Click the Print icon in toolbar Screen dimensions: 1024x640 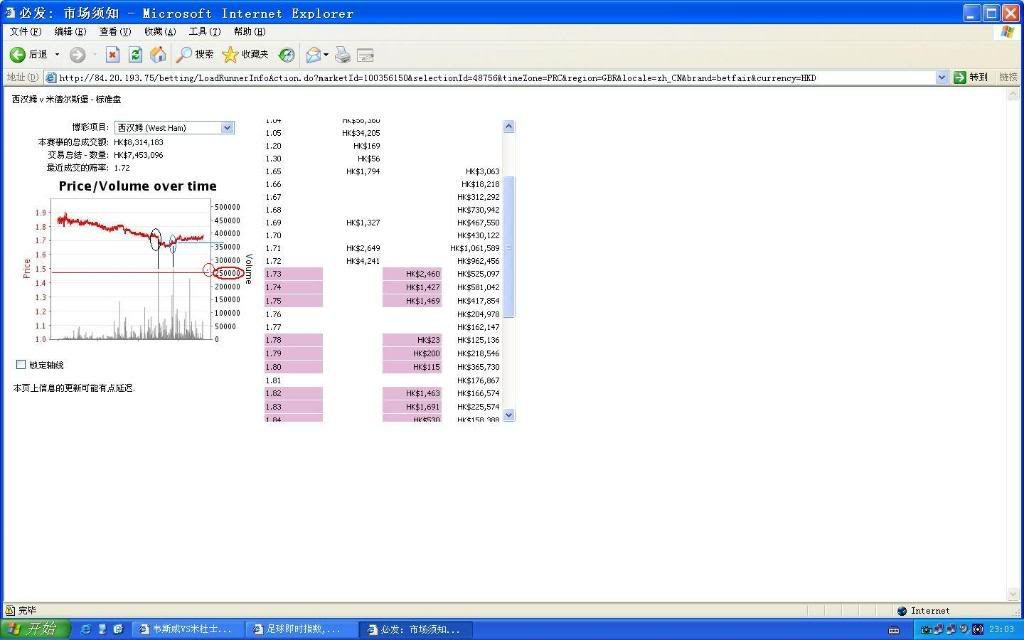click(343, 54)
